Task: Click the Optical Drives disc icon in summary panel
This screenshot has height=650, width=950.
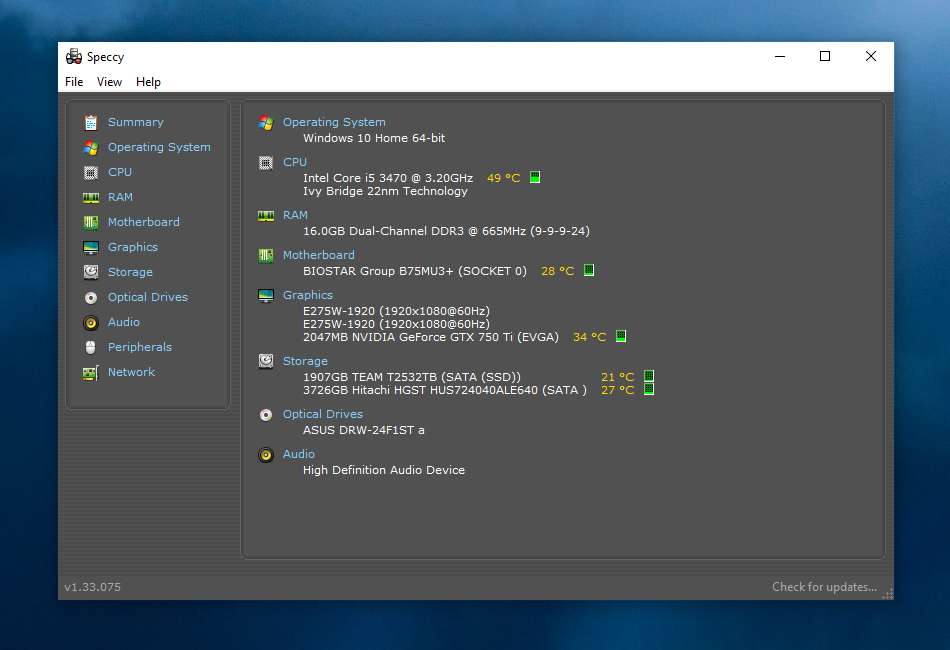Action: (x=266, y=414)
